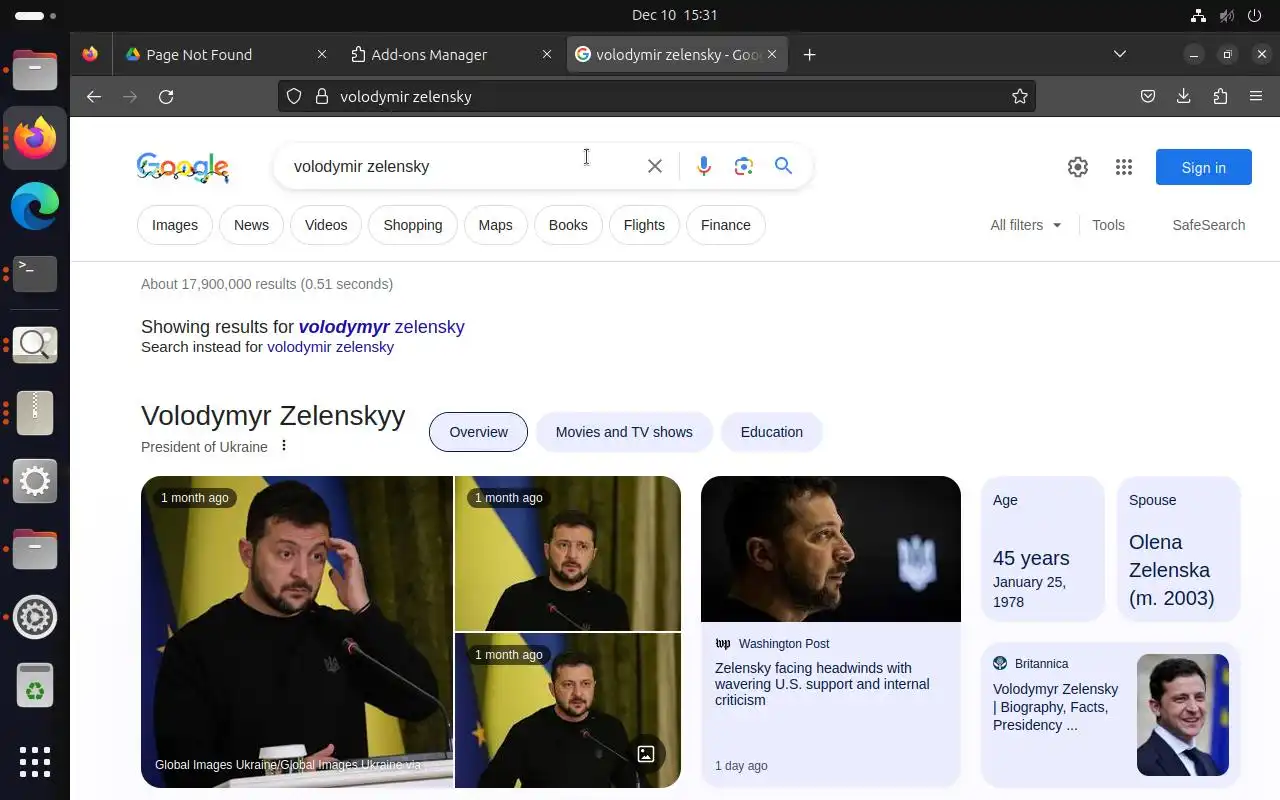Viewport: 1280px width, 800px height.
Task: Filter results by Images
Action: coord(175,225)
